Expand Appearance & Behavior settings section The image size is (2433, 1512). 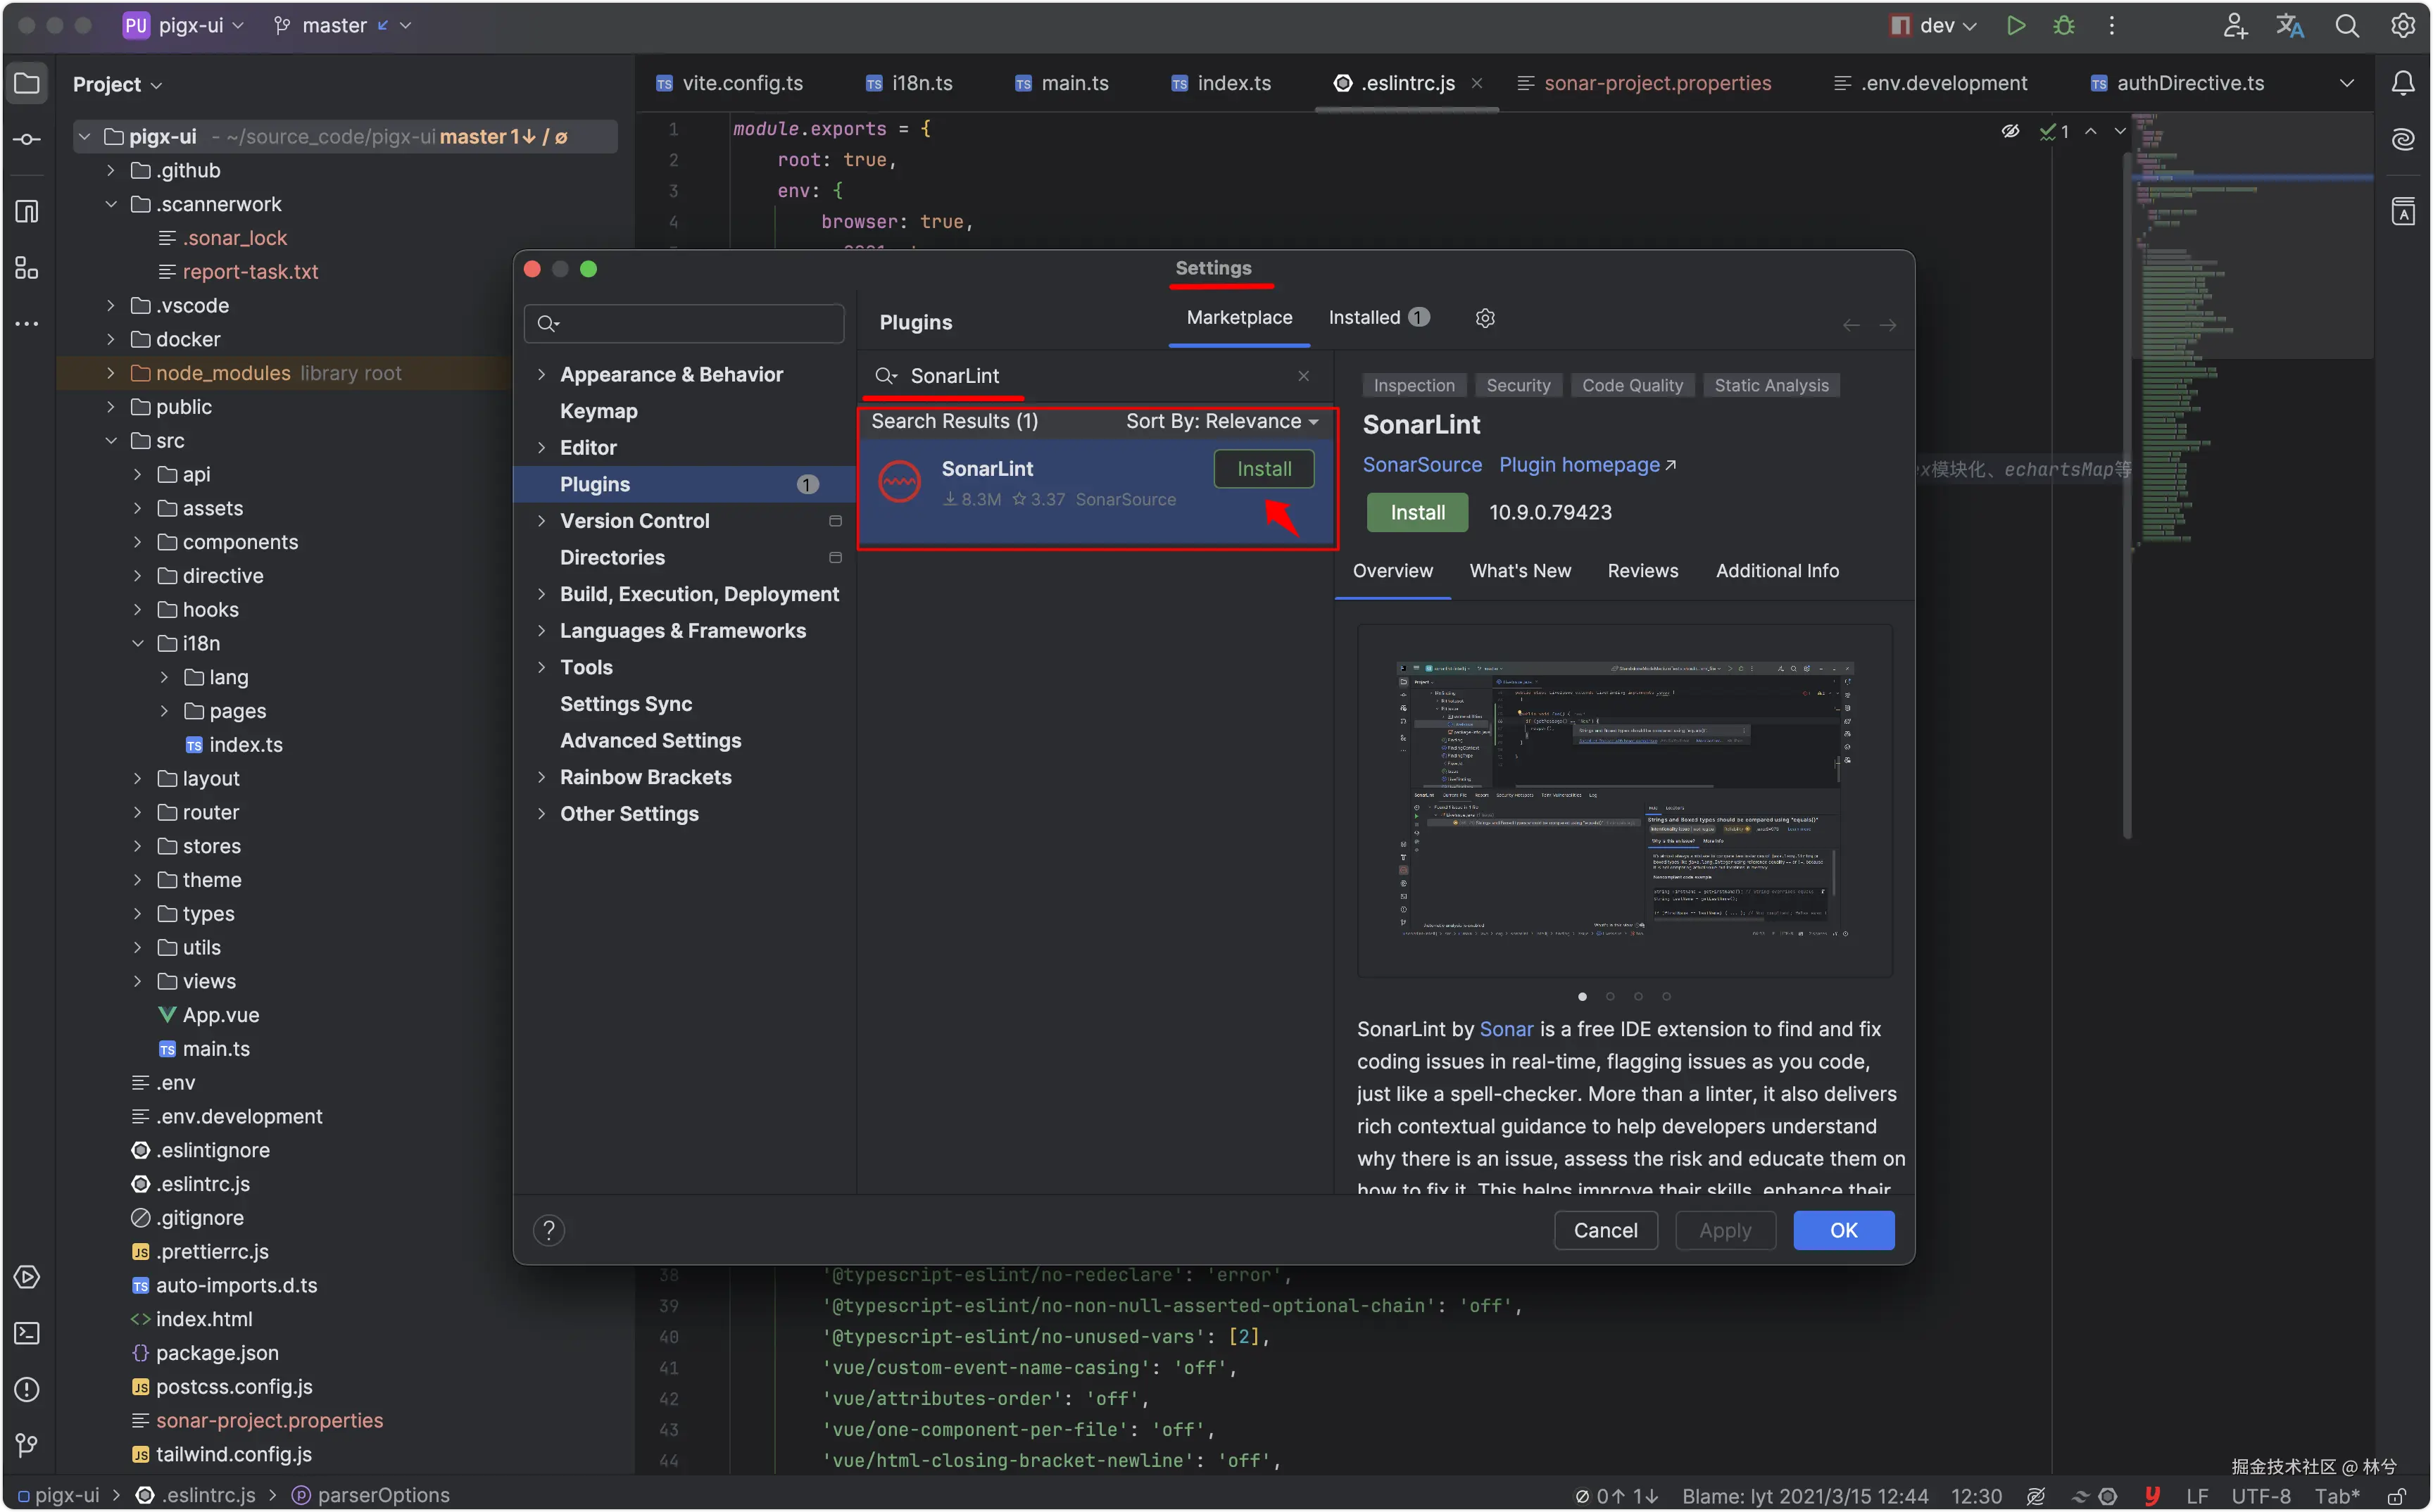541,375
